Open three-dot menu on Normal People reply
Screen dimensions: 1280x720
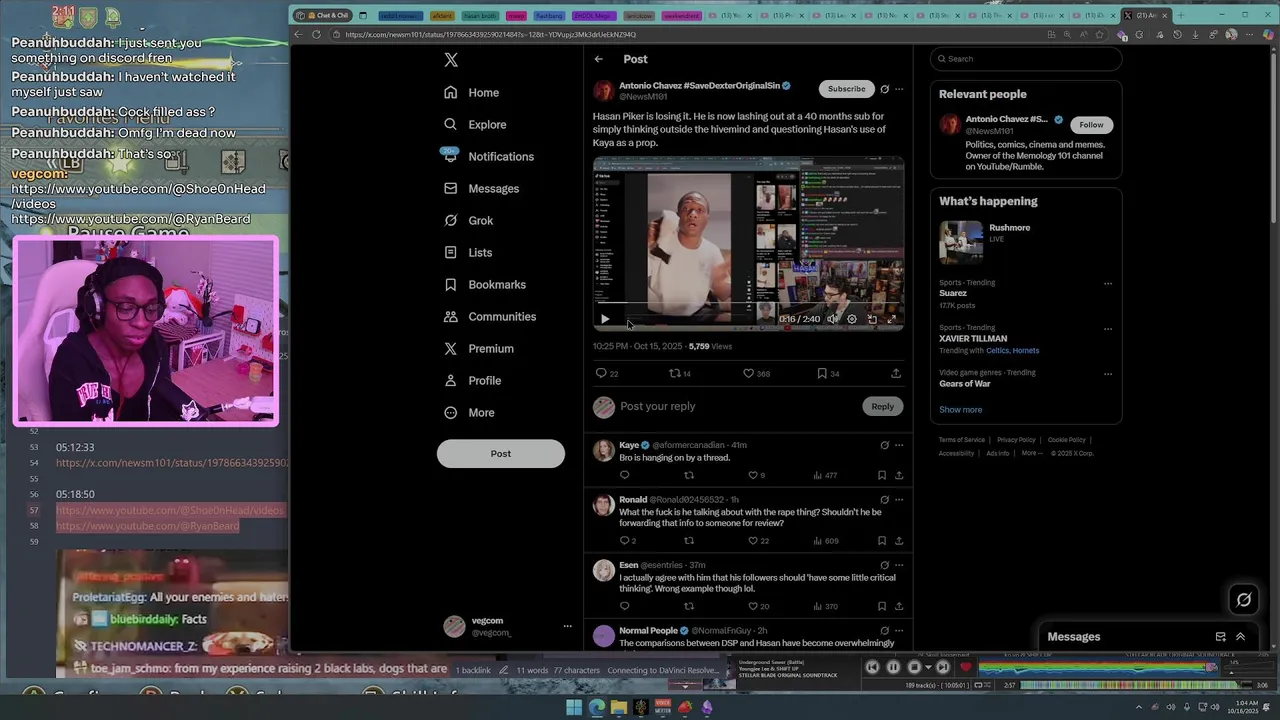coord(899,631)
